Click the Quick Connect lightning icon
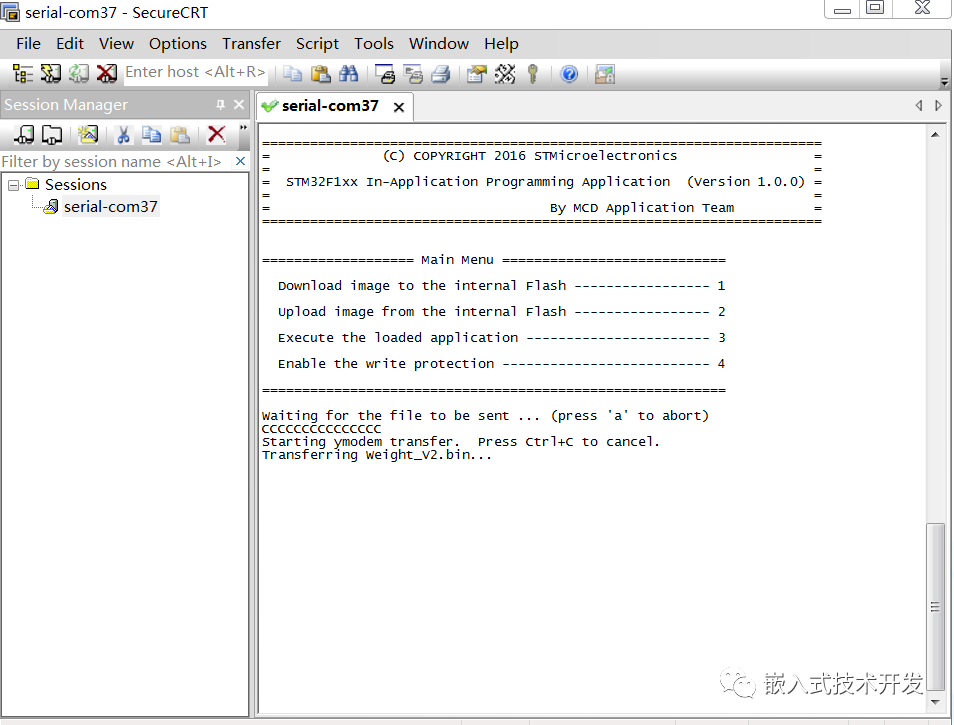The image size is (954, 725). click(x=51, y=74)
